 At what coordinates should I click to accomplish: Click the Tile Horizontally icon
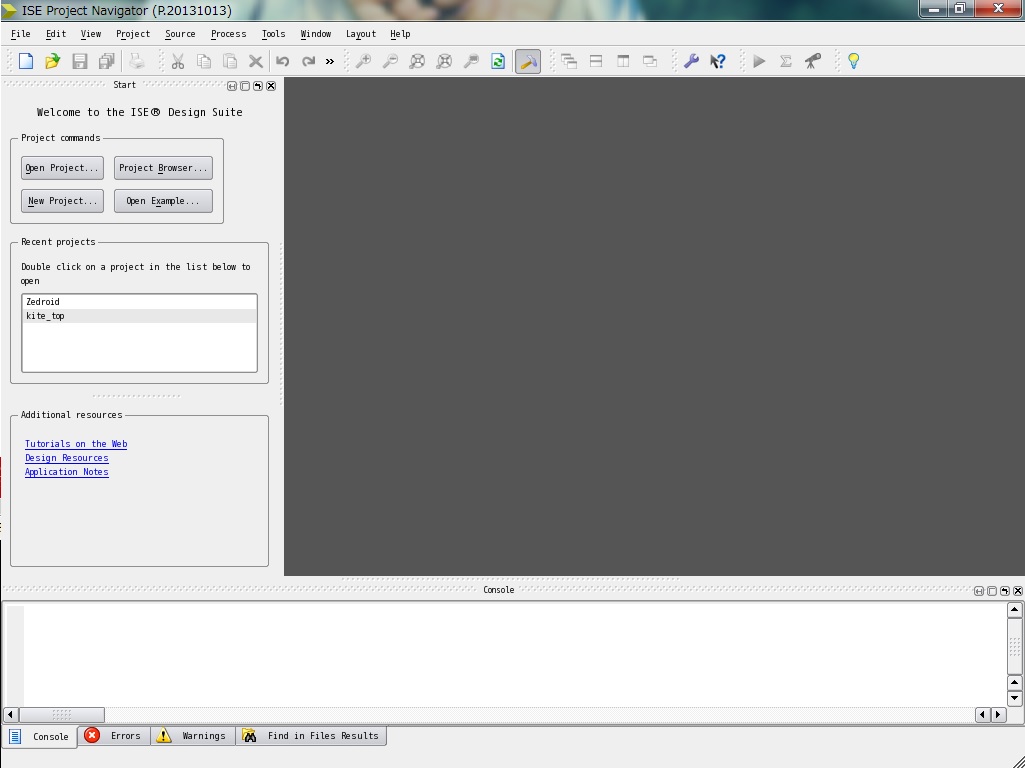click(x=596, y=61)
